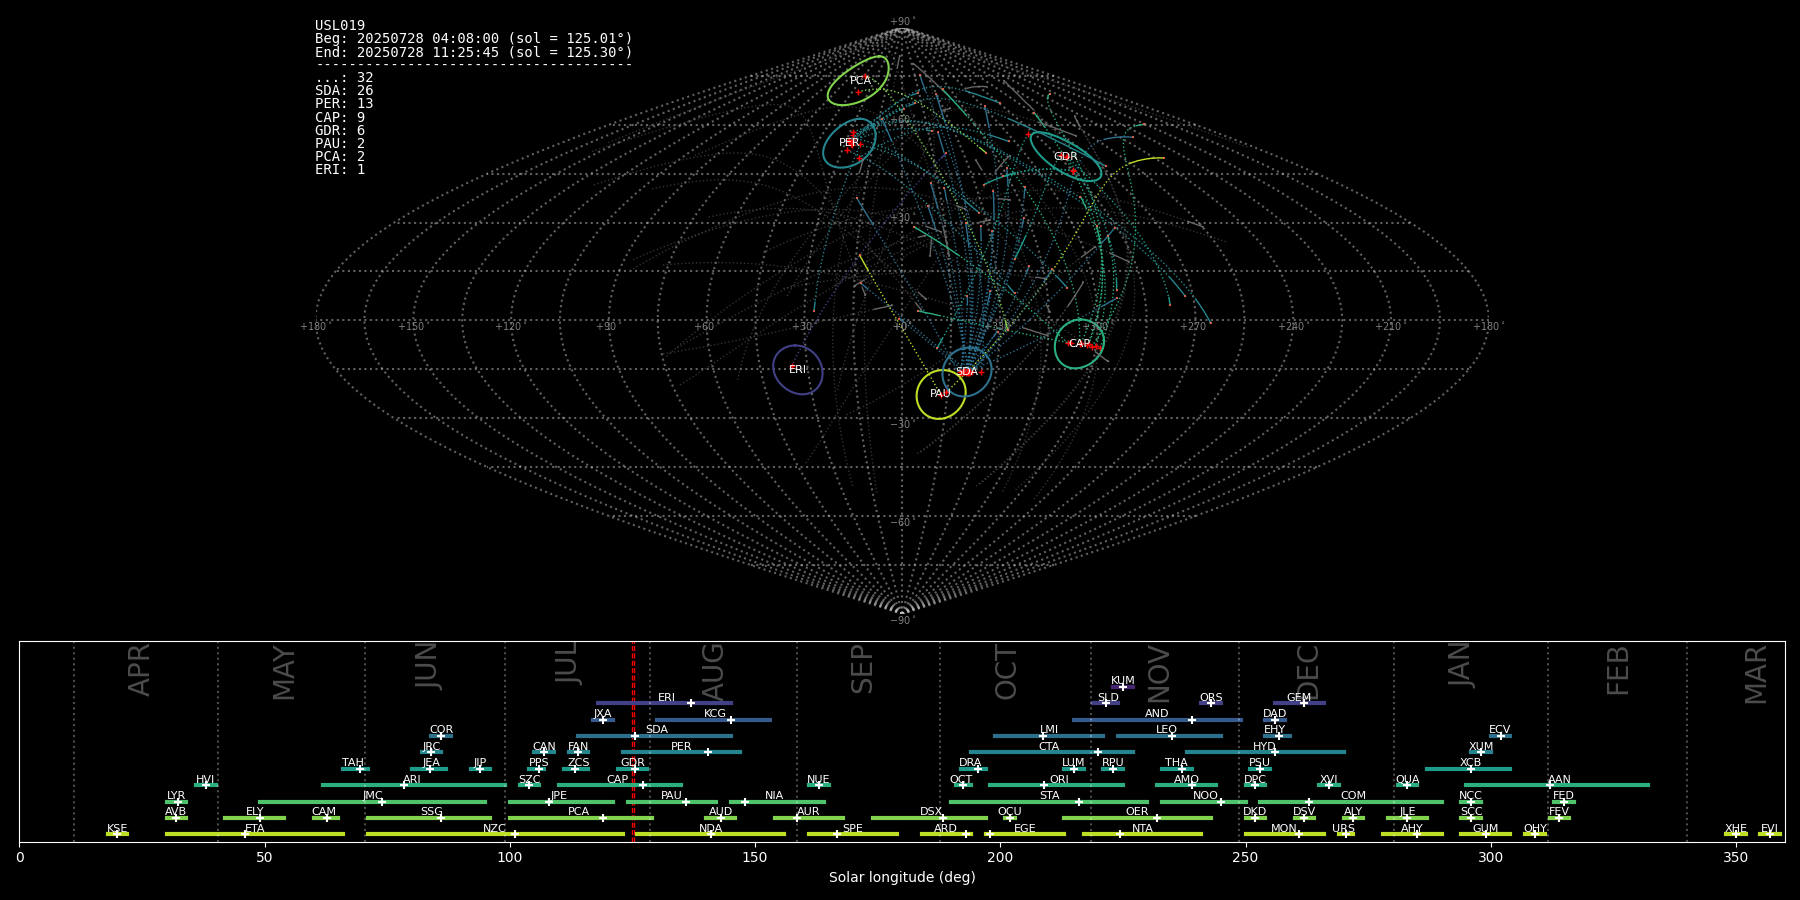Screen dimensions: 1800x900
Task: Click the HYD shower label in timeline
Action: (1265, 747)
